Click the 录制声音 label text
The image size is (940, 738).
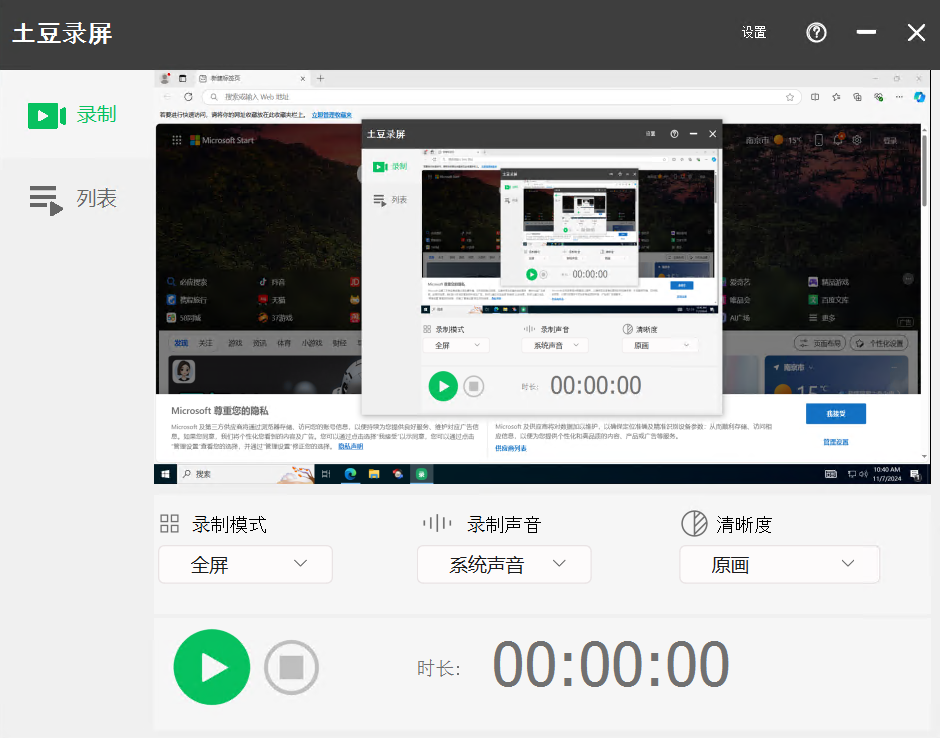pyautogui.click(x=504, y=525)
